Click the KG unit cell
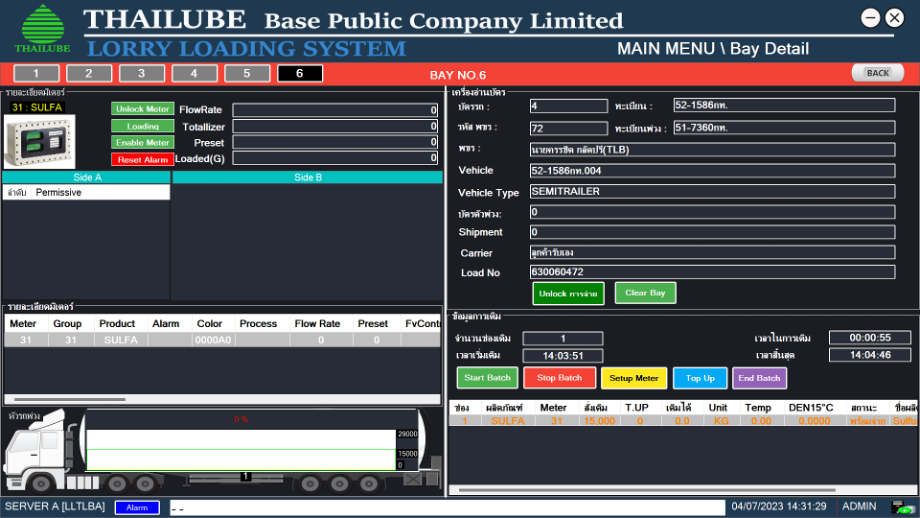 (721, 421)
